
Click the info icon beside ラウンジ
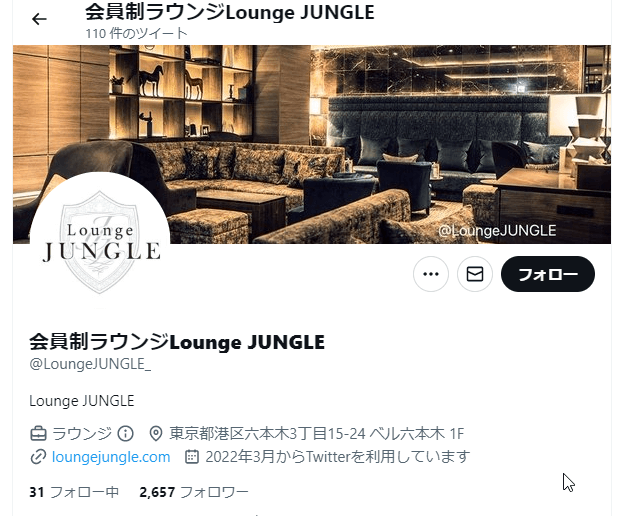[x=125, y=434]
